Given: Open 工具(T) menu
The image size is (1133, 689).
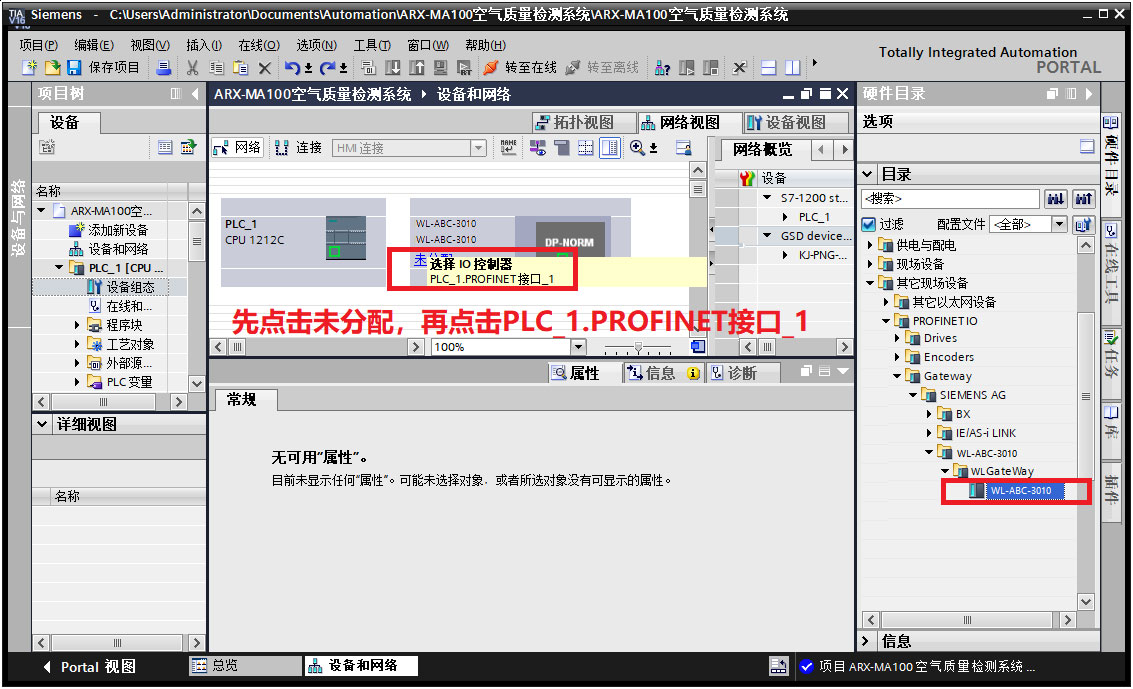Looking at the screenshot, I should tap(372, 45).
